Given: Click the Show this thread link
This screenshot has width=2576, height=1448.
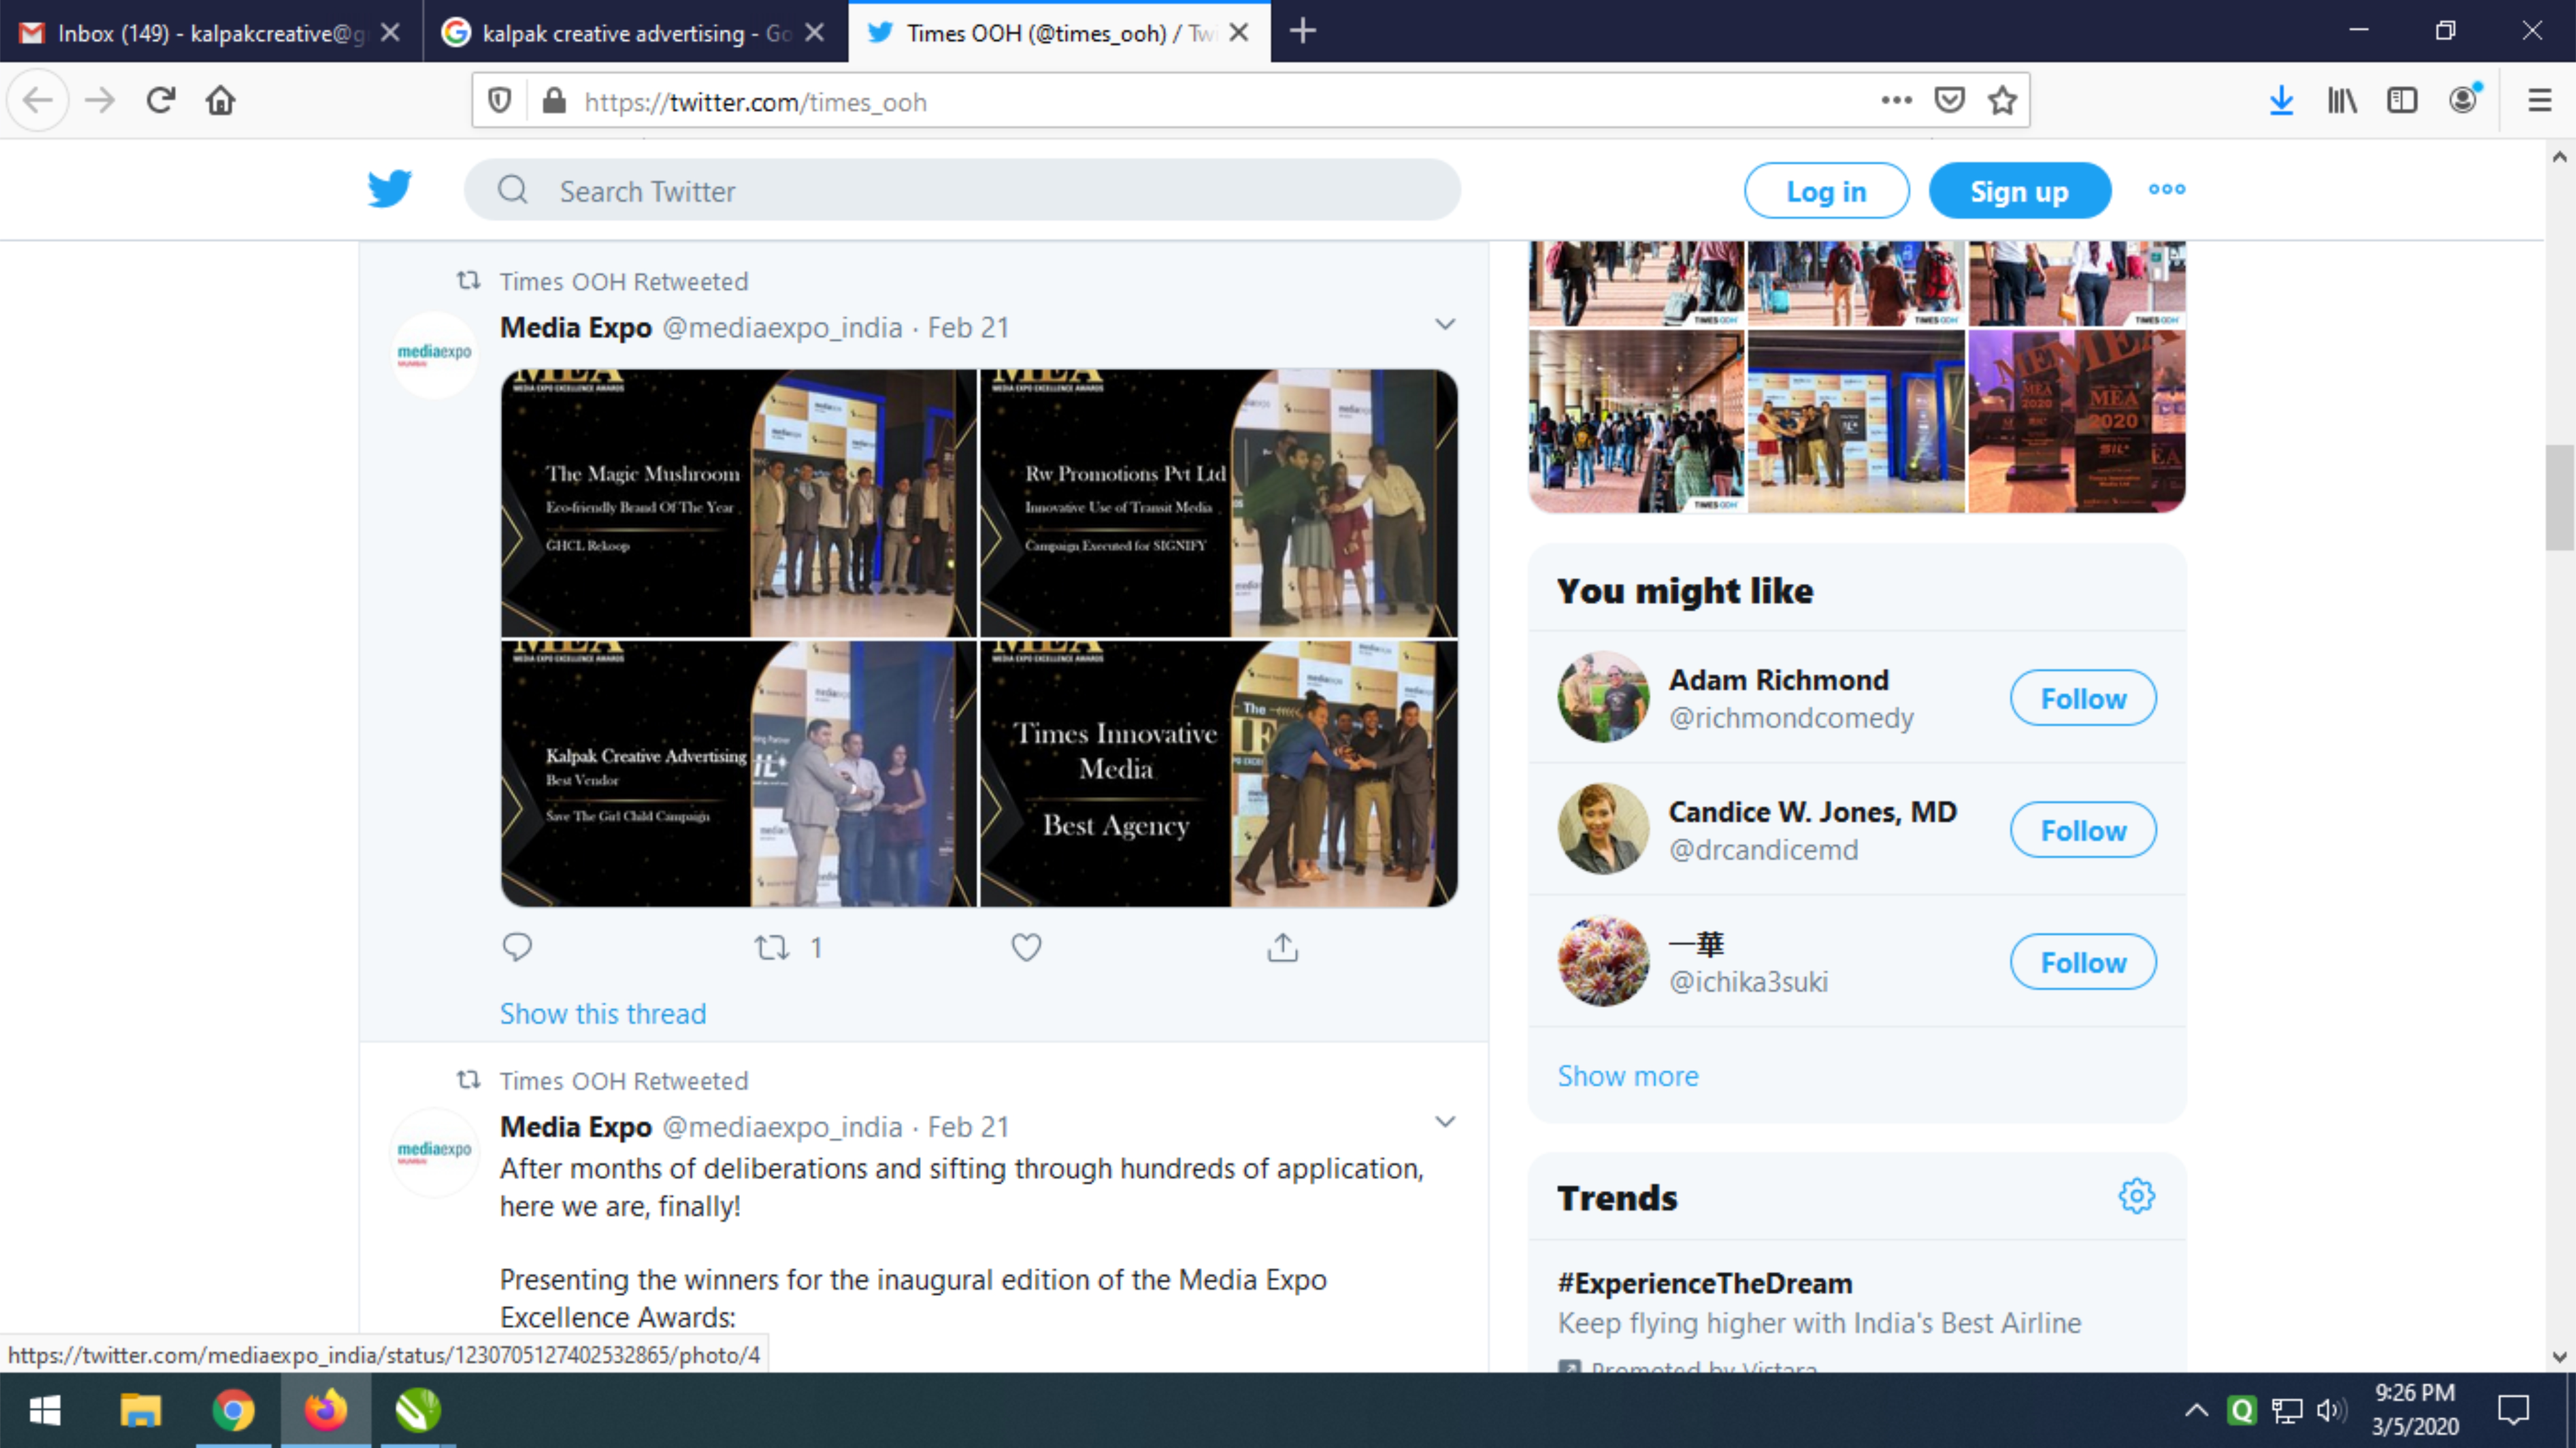Looking at the screenshot, I should tap(603, 1013).
